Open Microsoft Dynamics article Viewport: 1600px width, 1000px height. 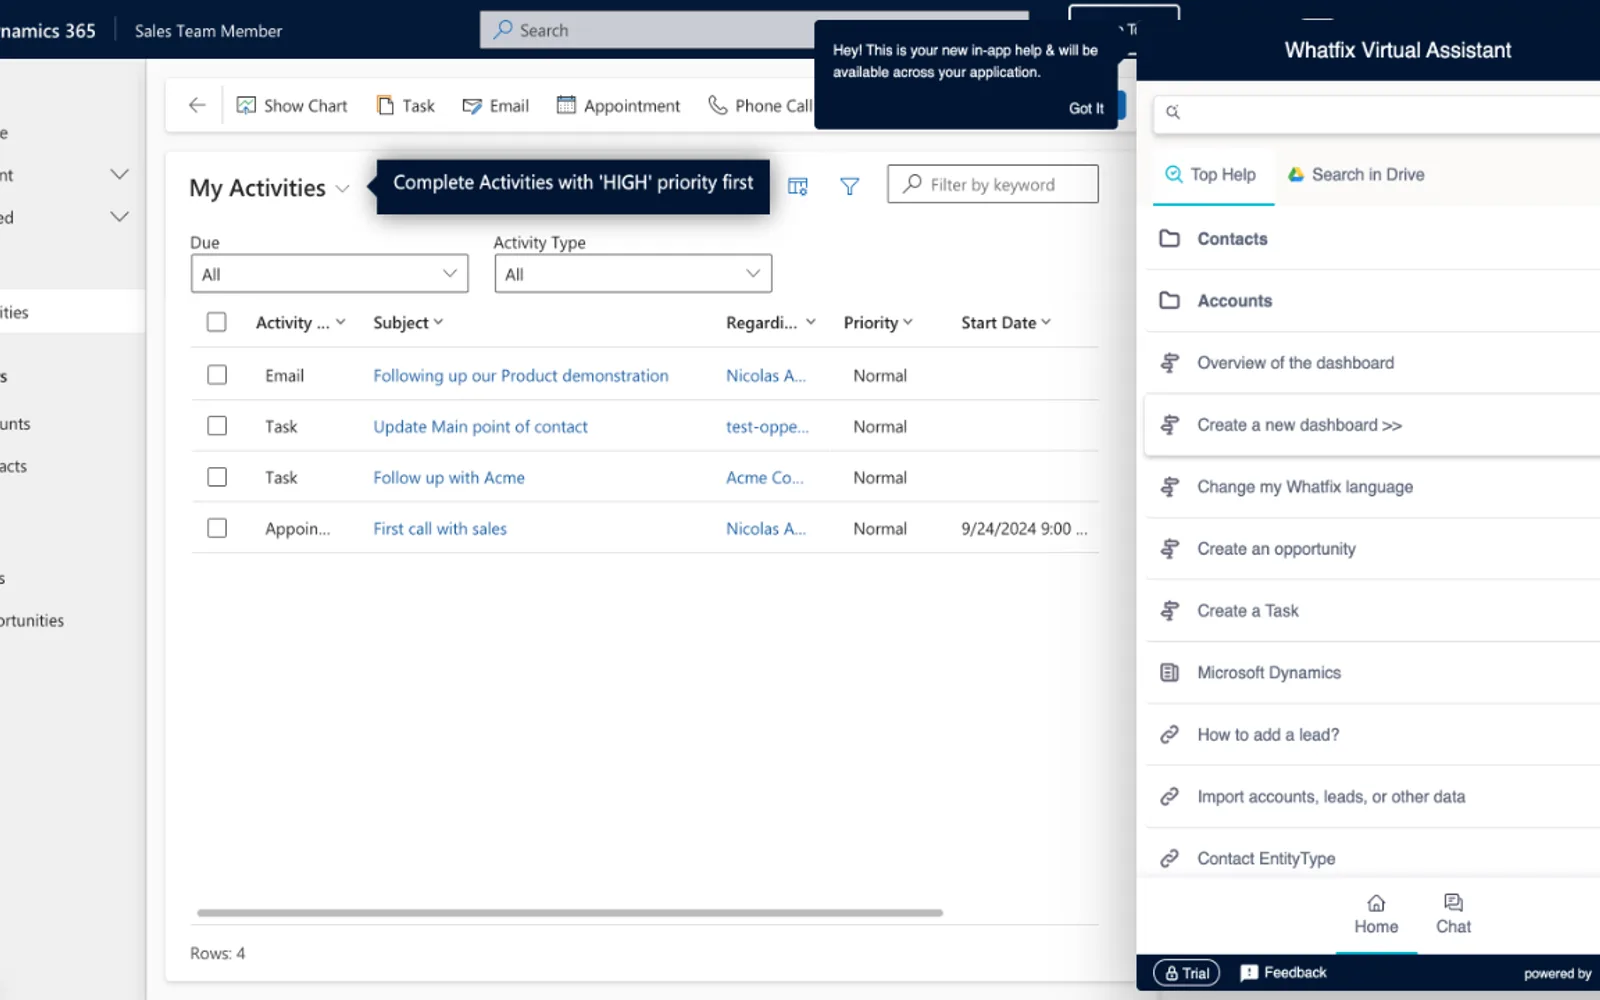pos(1372,673)
